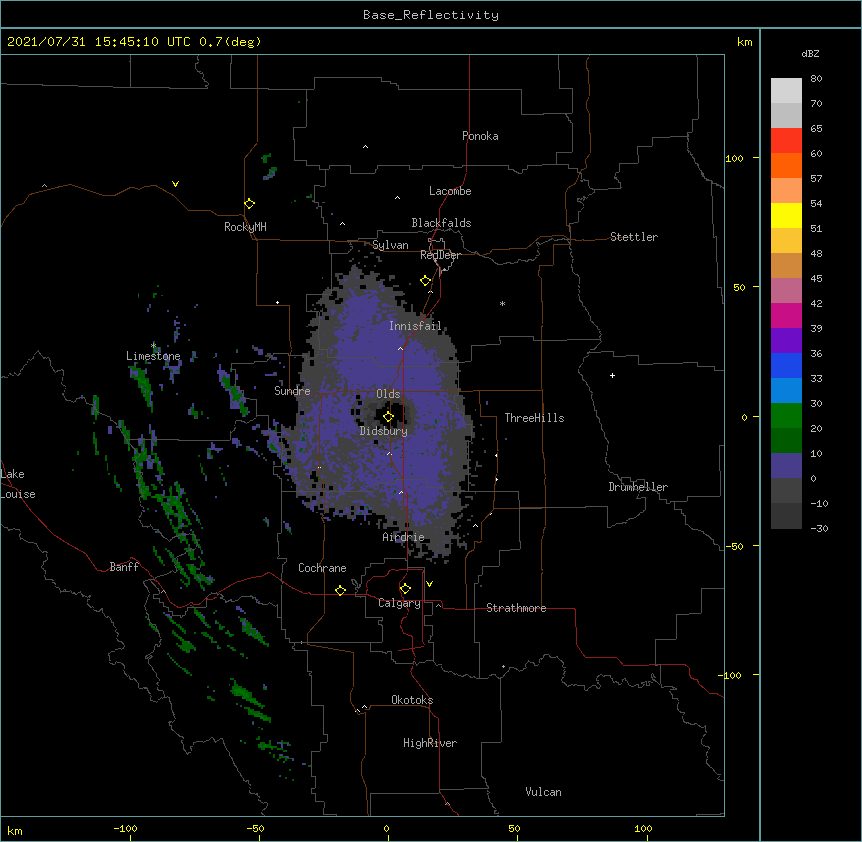The height and width of the screenshot is (842, 862).
Task: Click the yellow diamond marker above Calgary label
Action: pos(405,589)
